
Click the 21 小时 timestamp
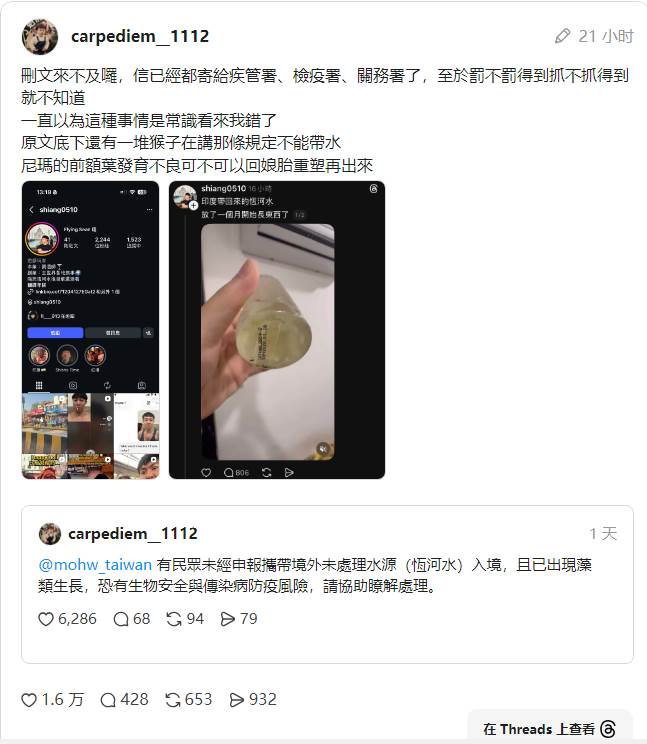[x=606, y=36]
